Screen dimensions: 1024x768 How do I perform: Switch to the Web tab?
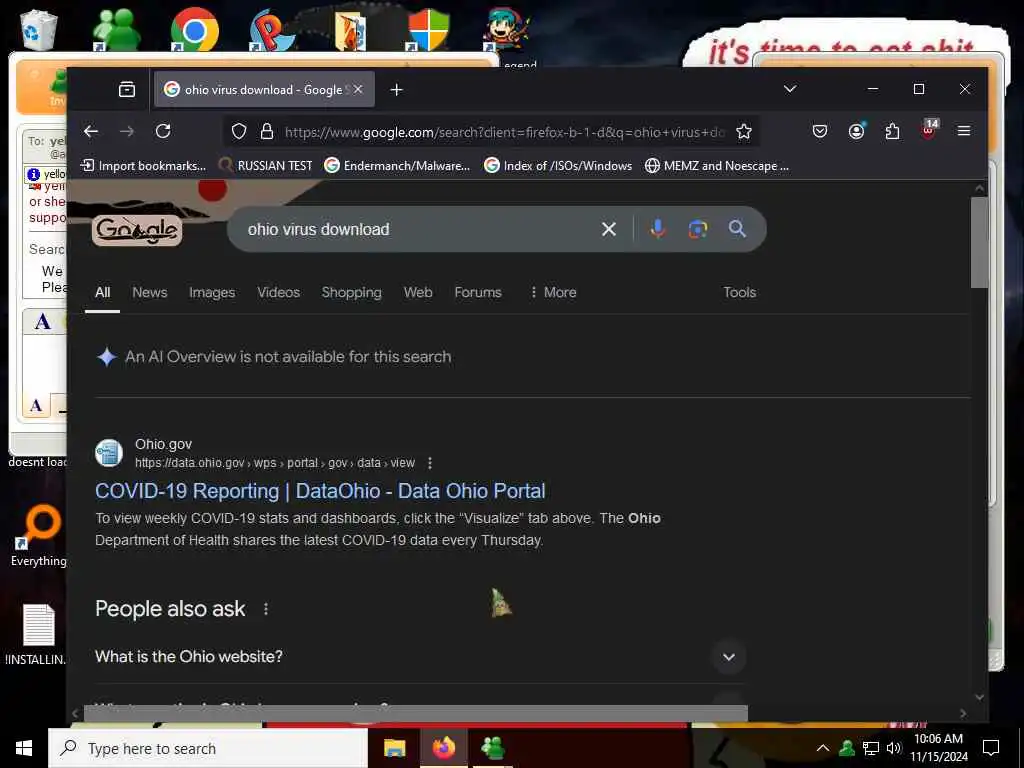tap(418, 293)
